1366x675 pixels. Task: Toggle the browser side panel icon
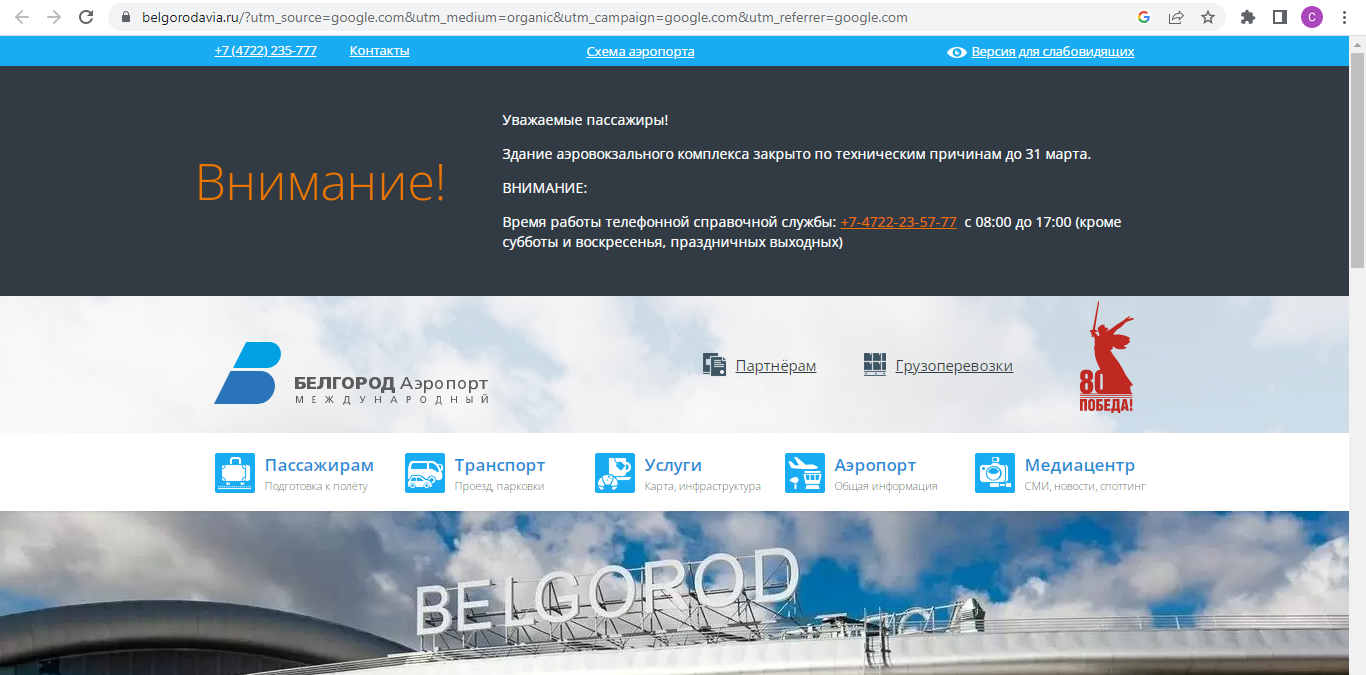(x=1279, y=17)
